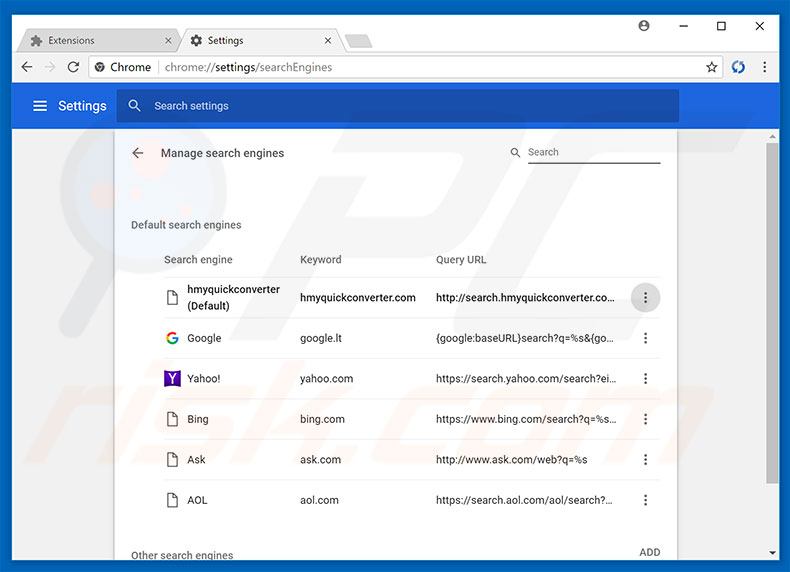790x572 pixels.
Task: Open the user profile icon in title bar
Action: click(644, 26)
